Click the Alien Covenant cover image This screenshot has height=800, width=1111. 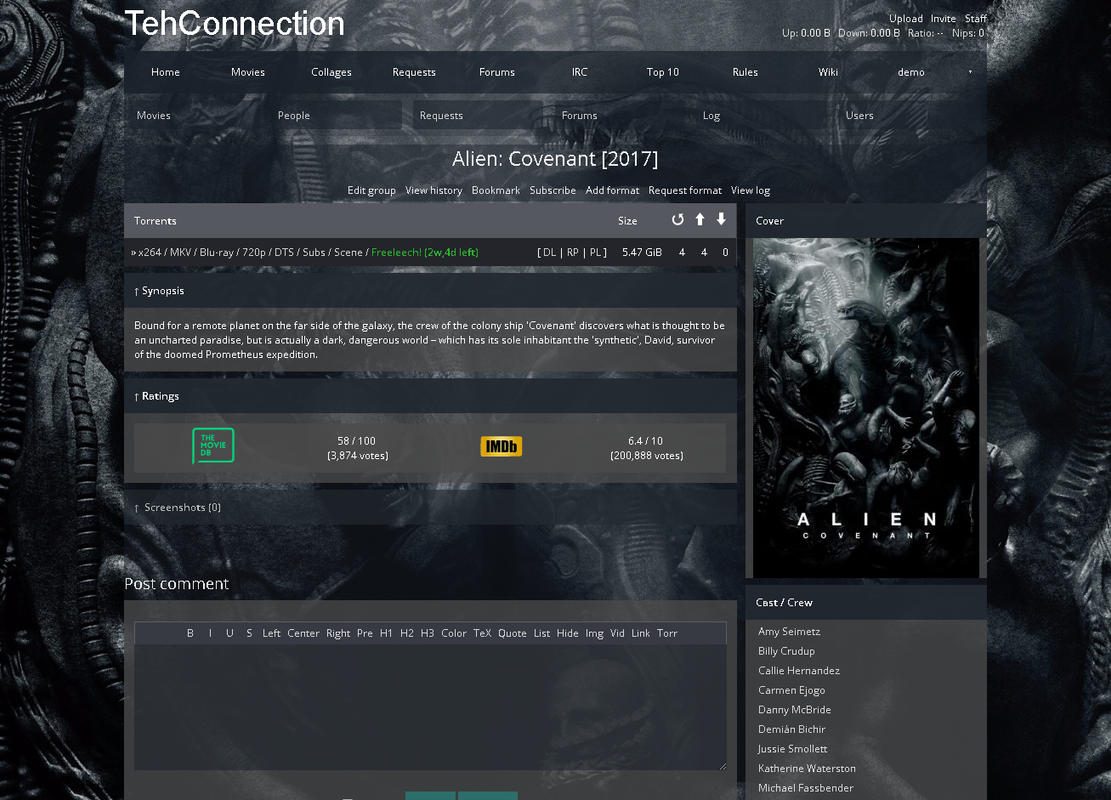(866, 407)
